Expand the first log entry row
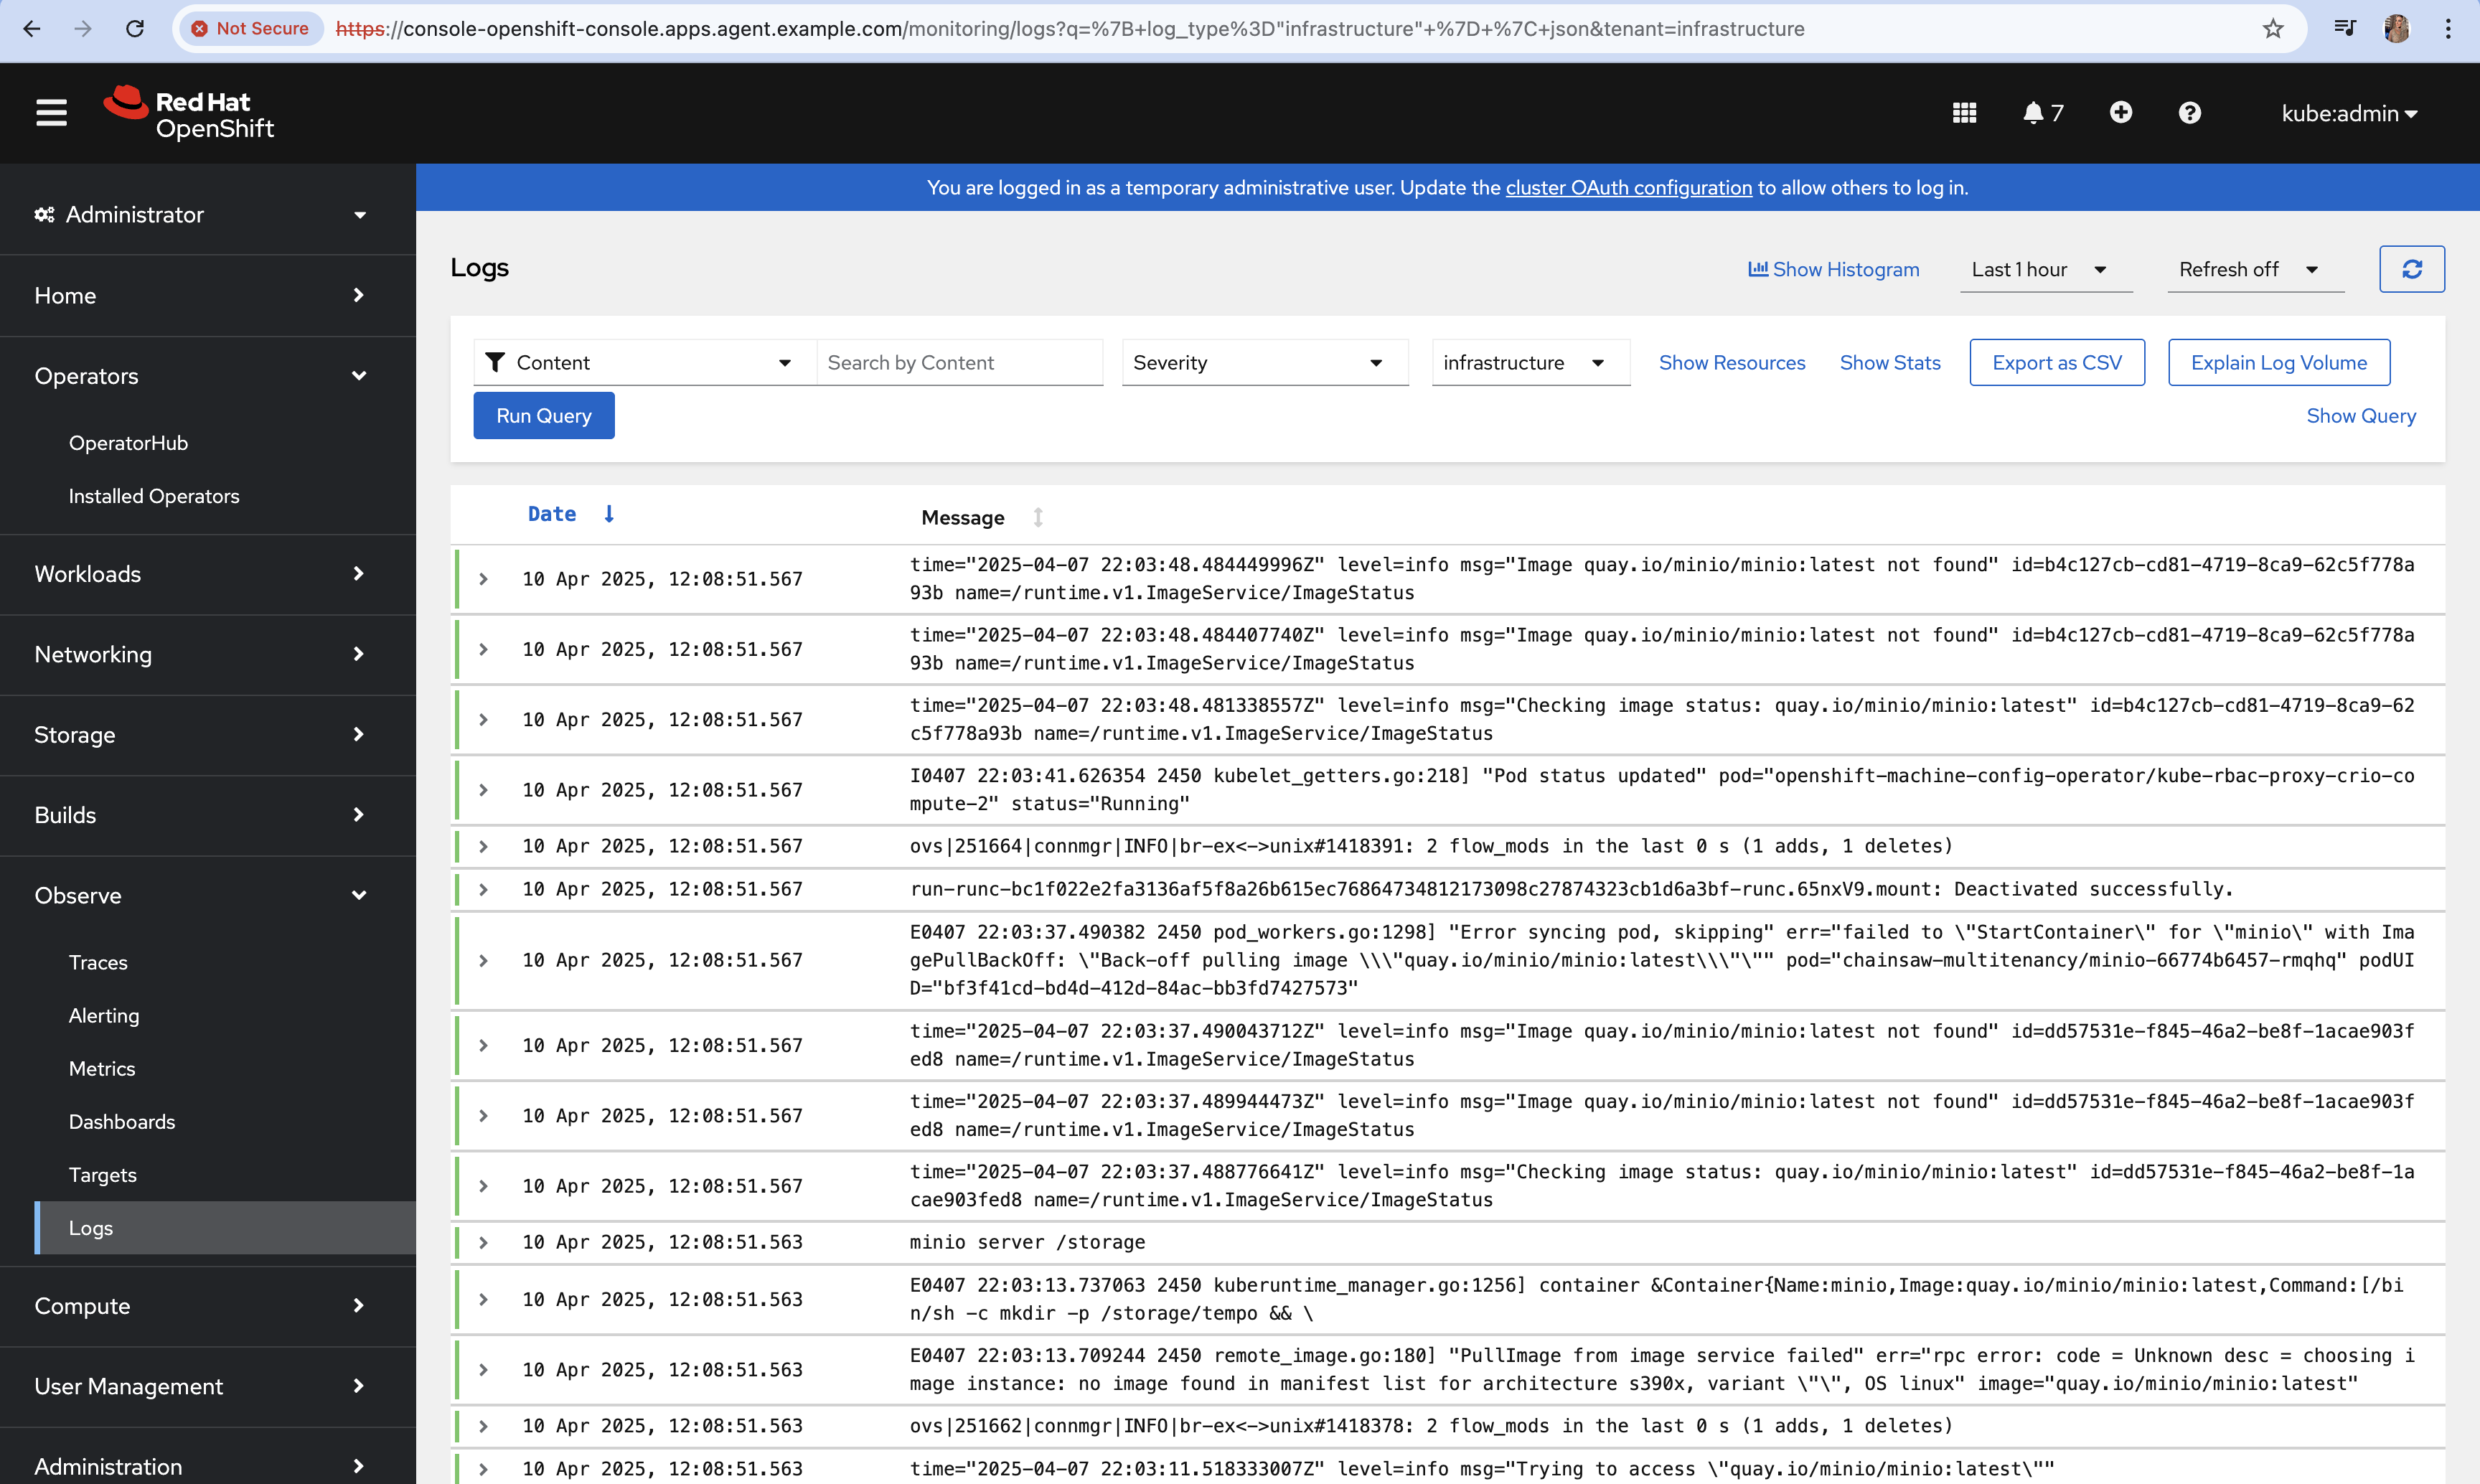The height and width of the screenshot is (1484, 2480). pos(484,579)
